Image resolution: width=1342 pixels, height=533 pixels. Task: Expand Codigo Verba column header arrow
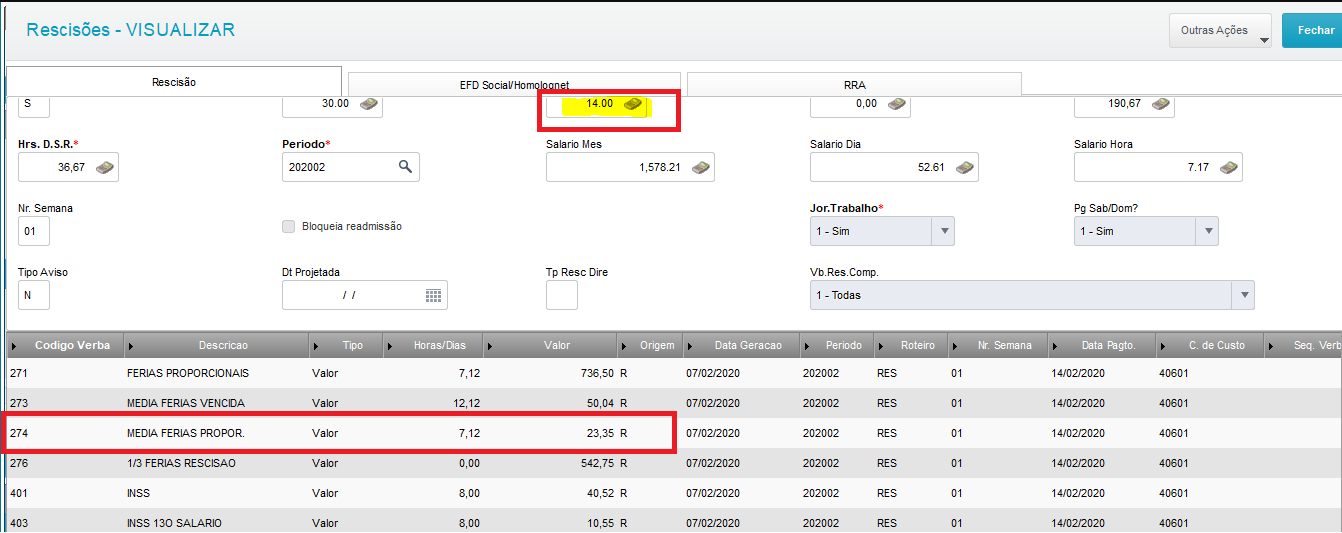pos(15,346)
